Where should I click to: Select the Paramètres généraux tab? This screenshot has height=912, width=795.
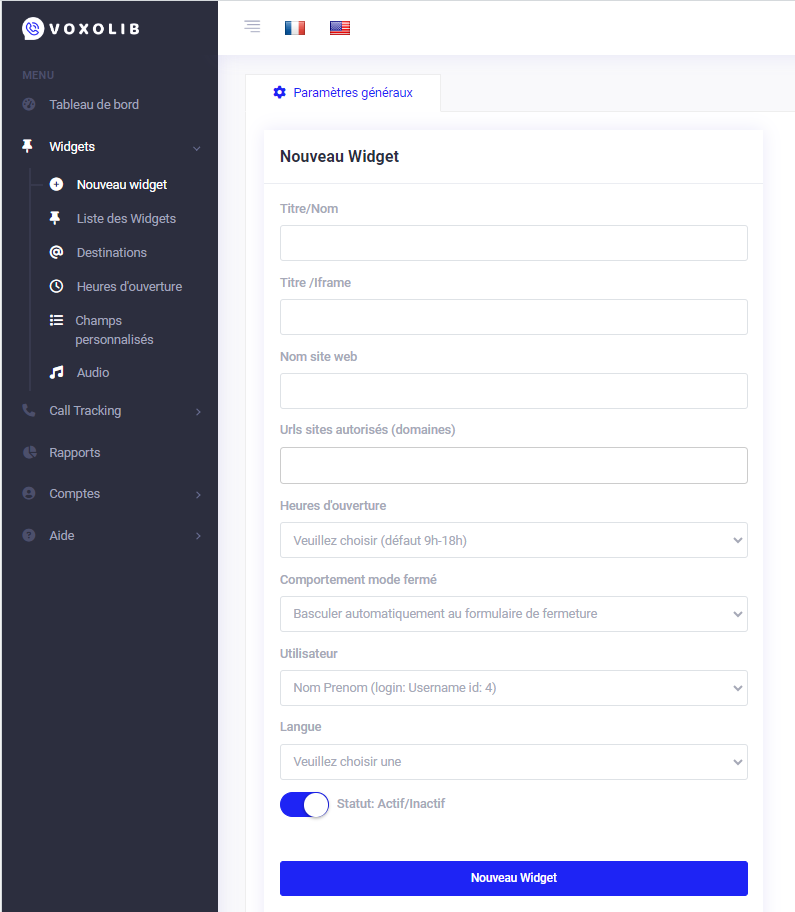point(343,93)
